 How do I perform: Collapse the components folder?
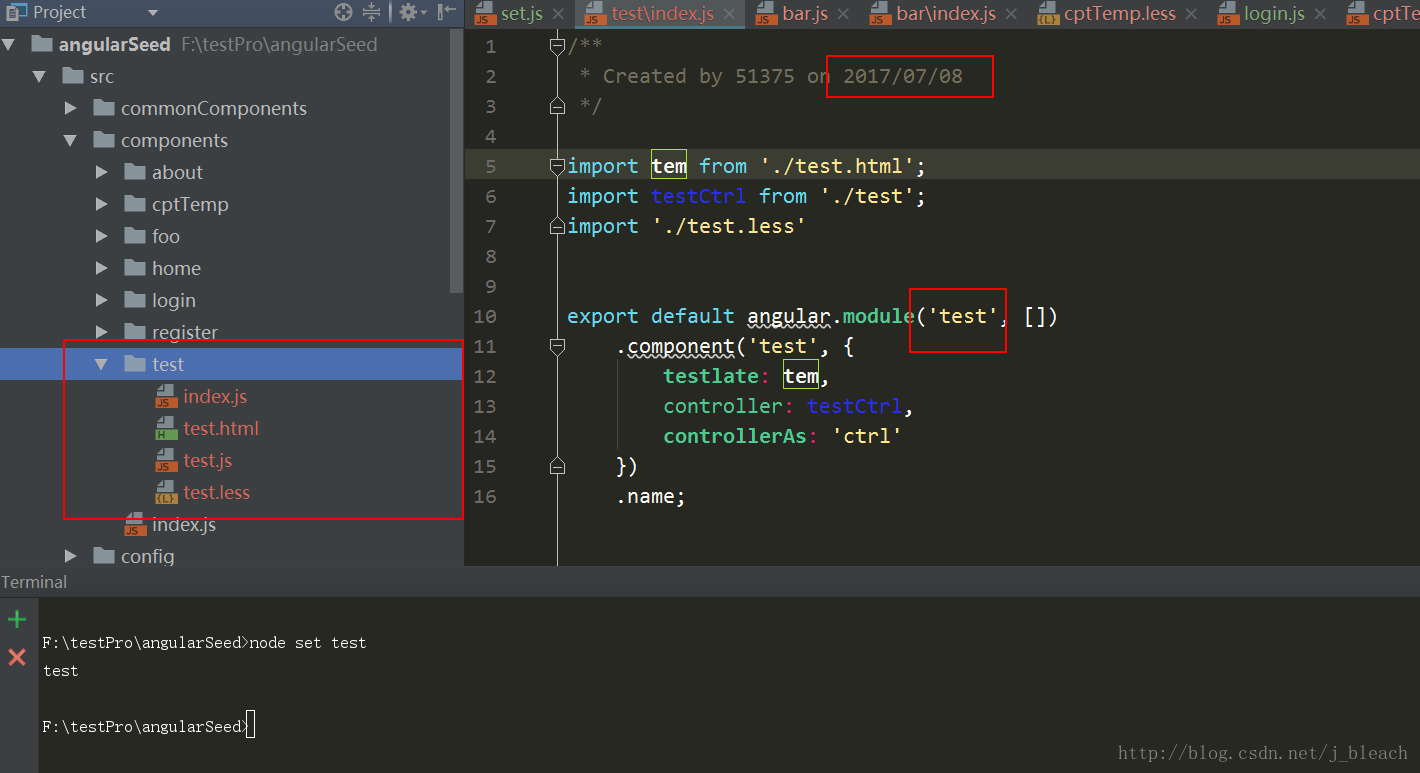click(70, 141)
